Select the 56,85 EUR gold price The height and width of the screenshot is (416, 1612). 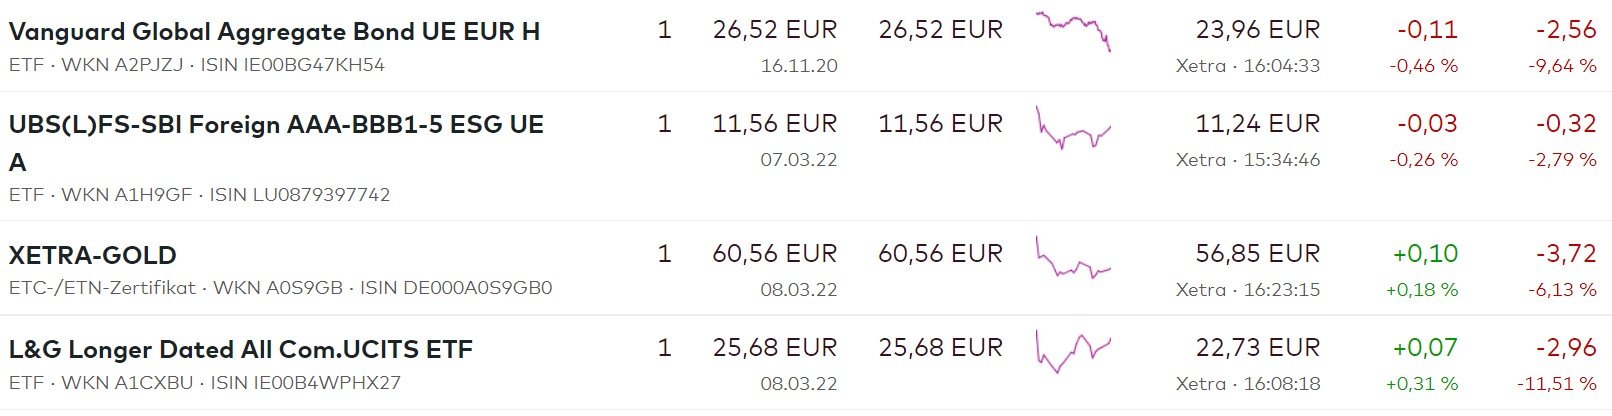1257,253
